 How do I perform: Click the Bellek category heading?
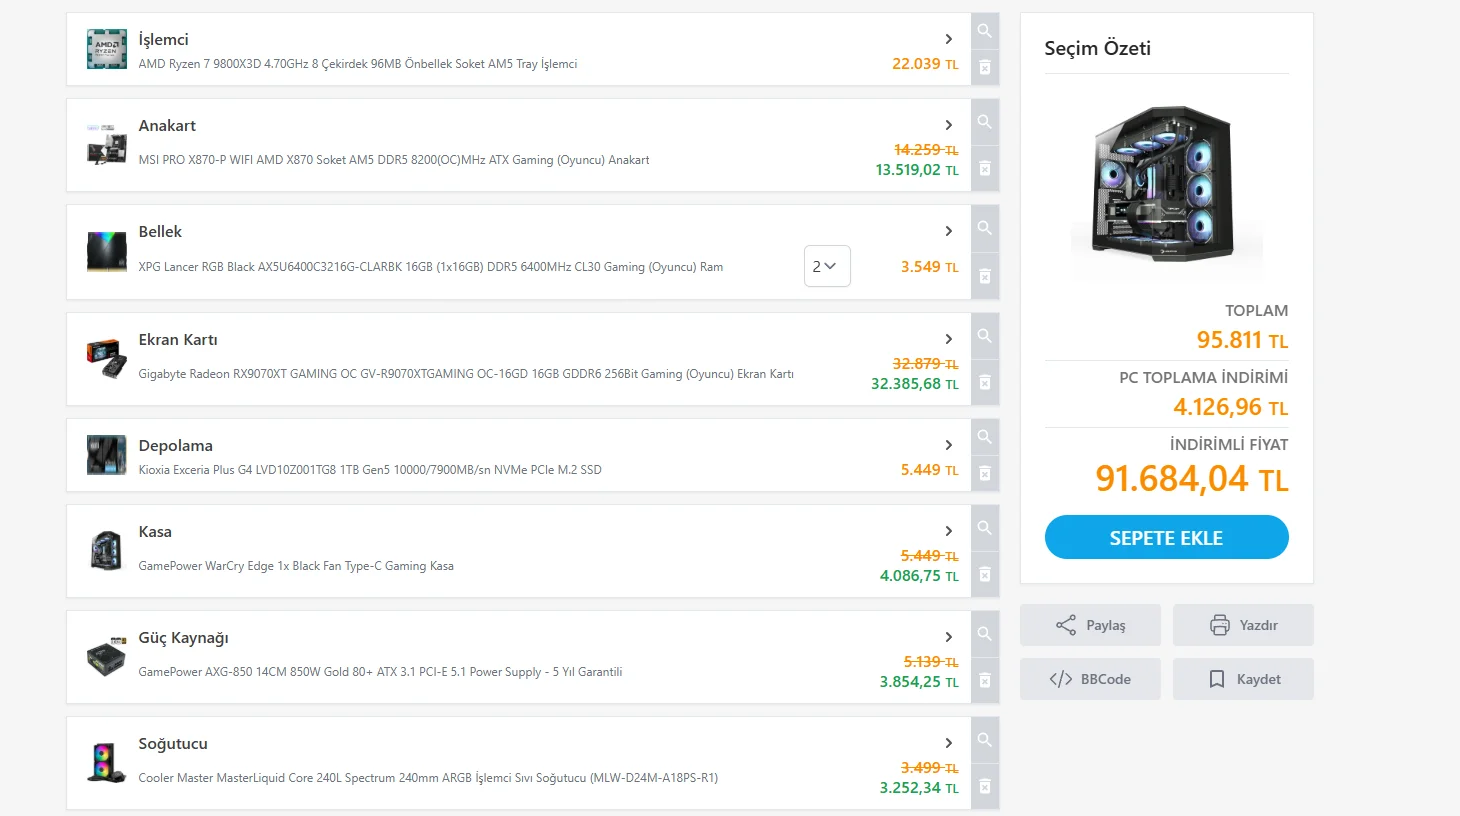click(x=160, y=231)
